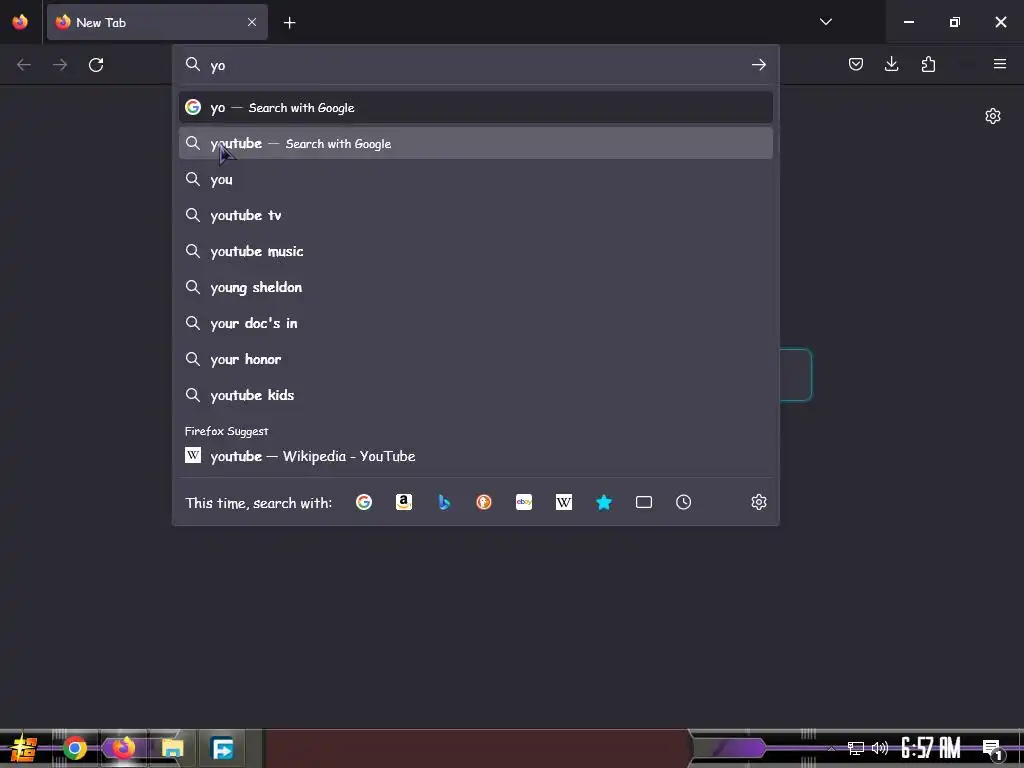Screen dimensions: 1024x768
Task: Choose 'yo — Search with Google' result
Action: (x=475, y=107)
